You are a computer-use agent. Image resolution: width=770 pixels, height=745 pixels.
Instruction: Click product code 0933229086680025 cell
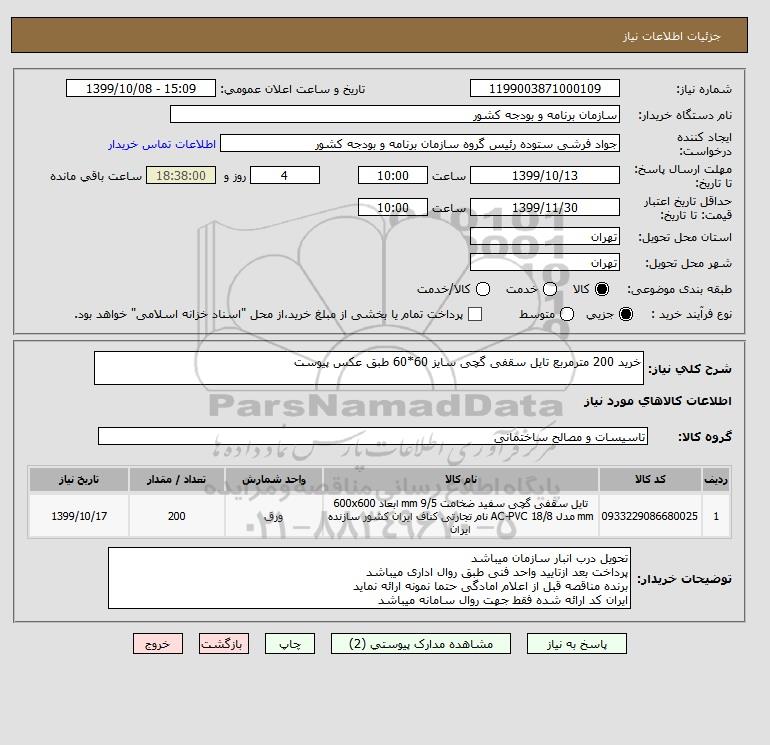[x=650, y=516]
